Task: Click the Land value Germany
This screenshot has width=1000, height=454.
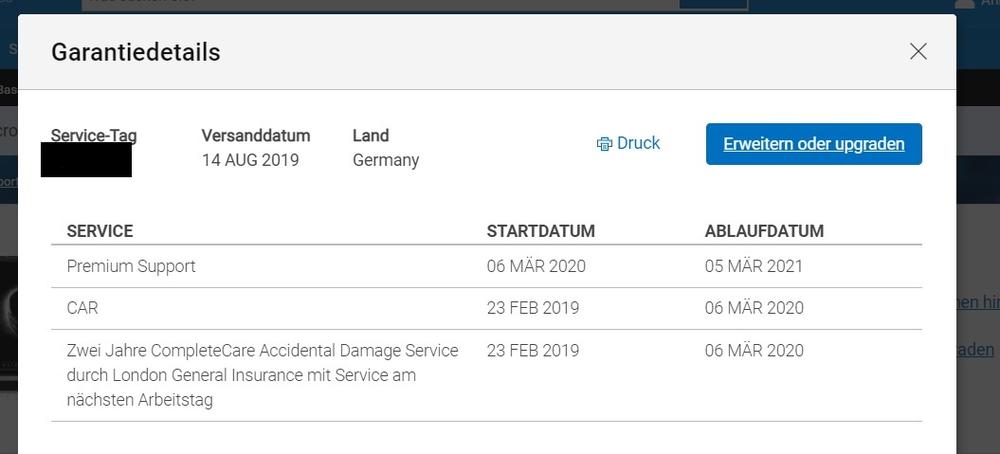Action: (386, 160)
